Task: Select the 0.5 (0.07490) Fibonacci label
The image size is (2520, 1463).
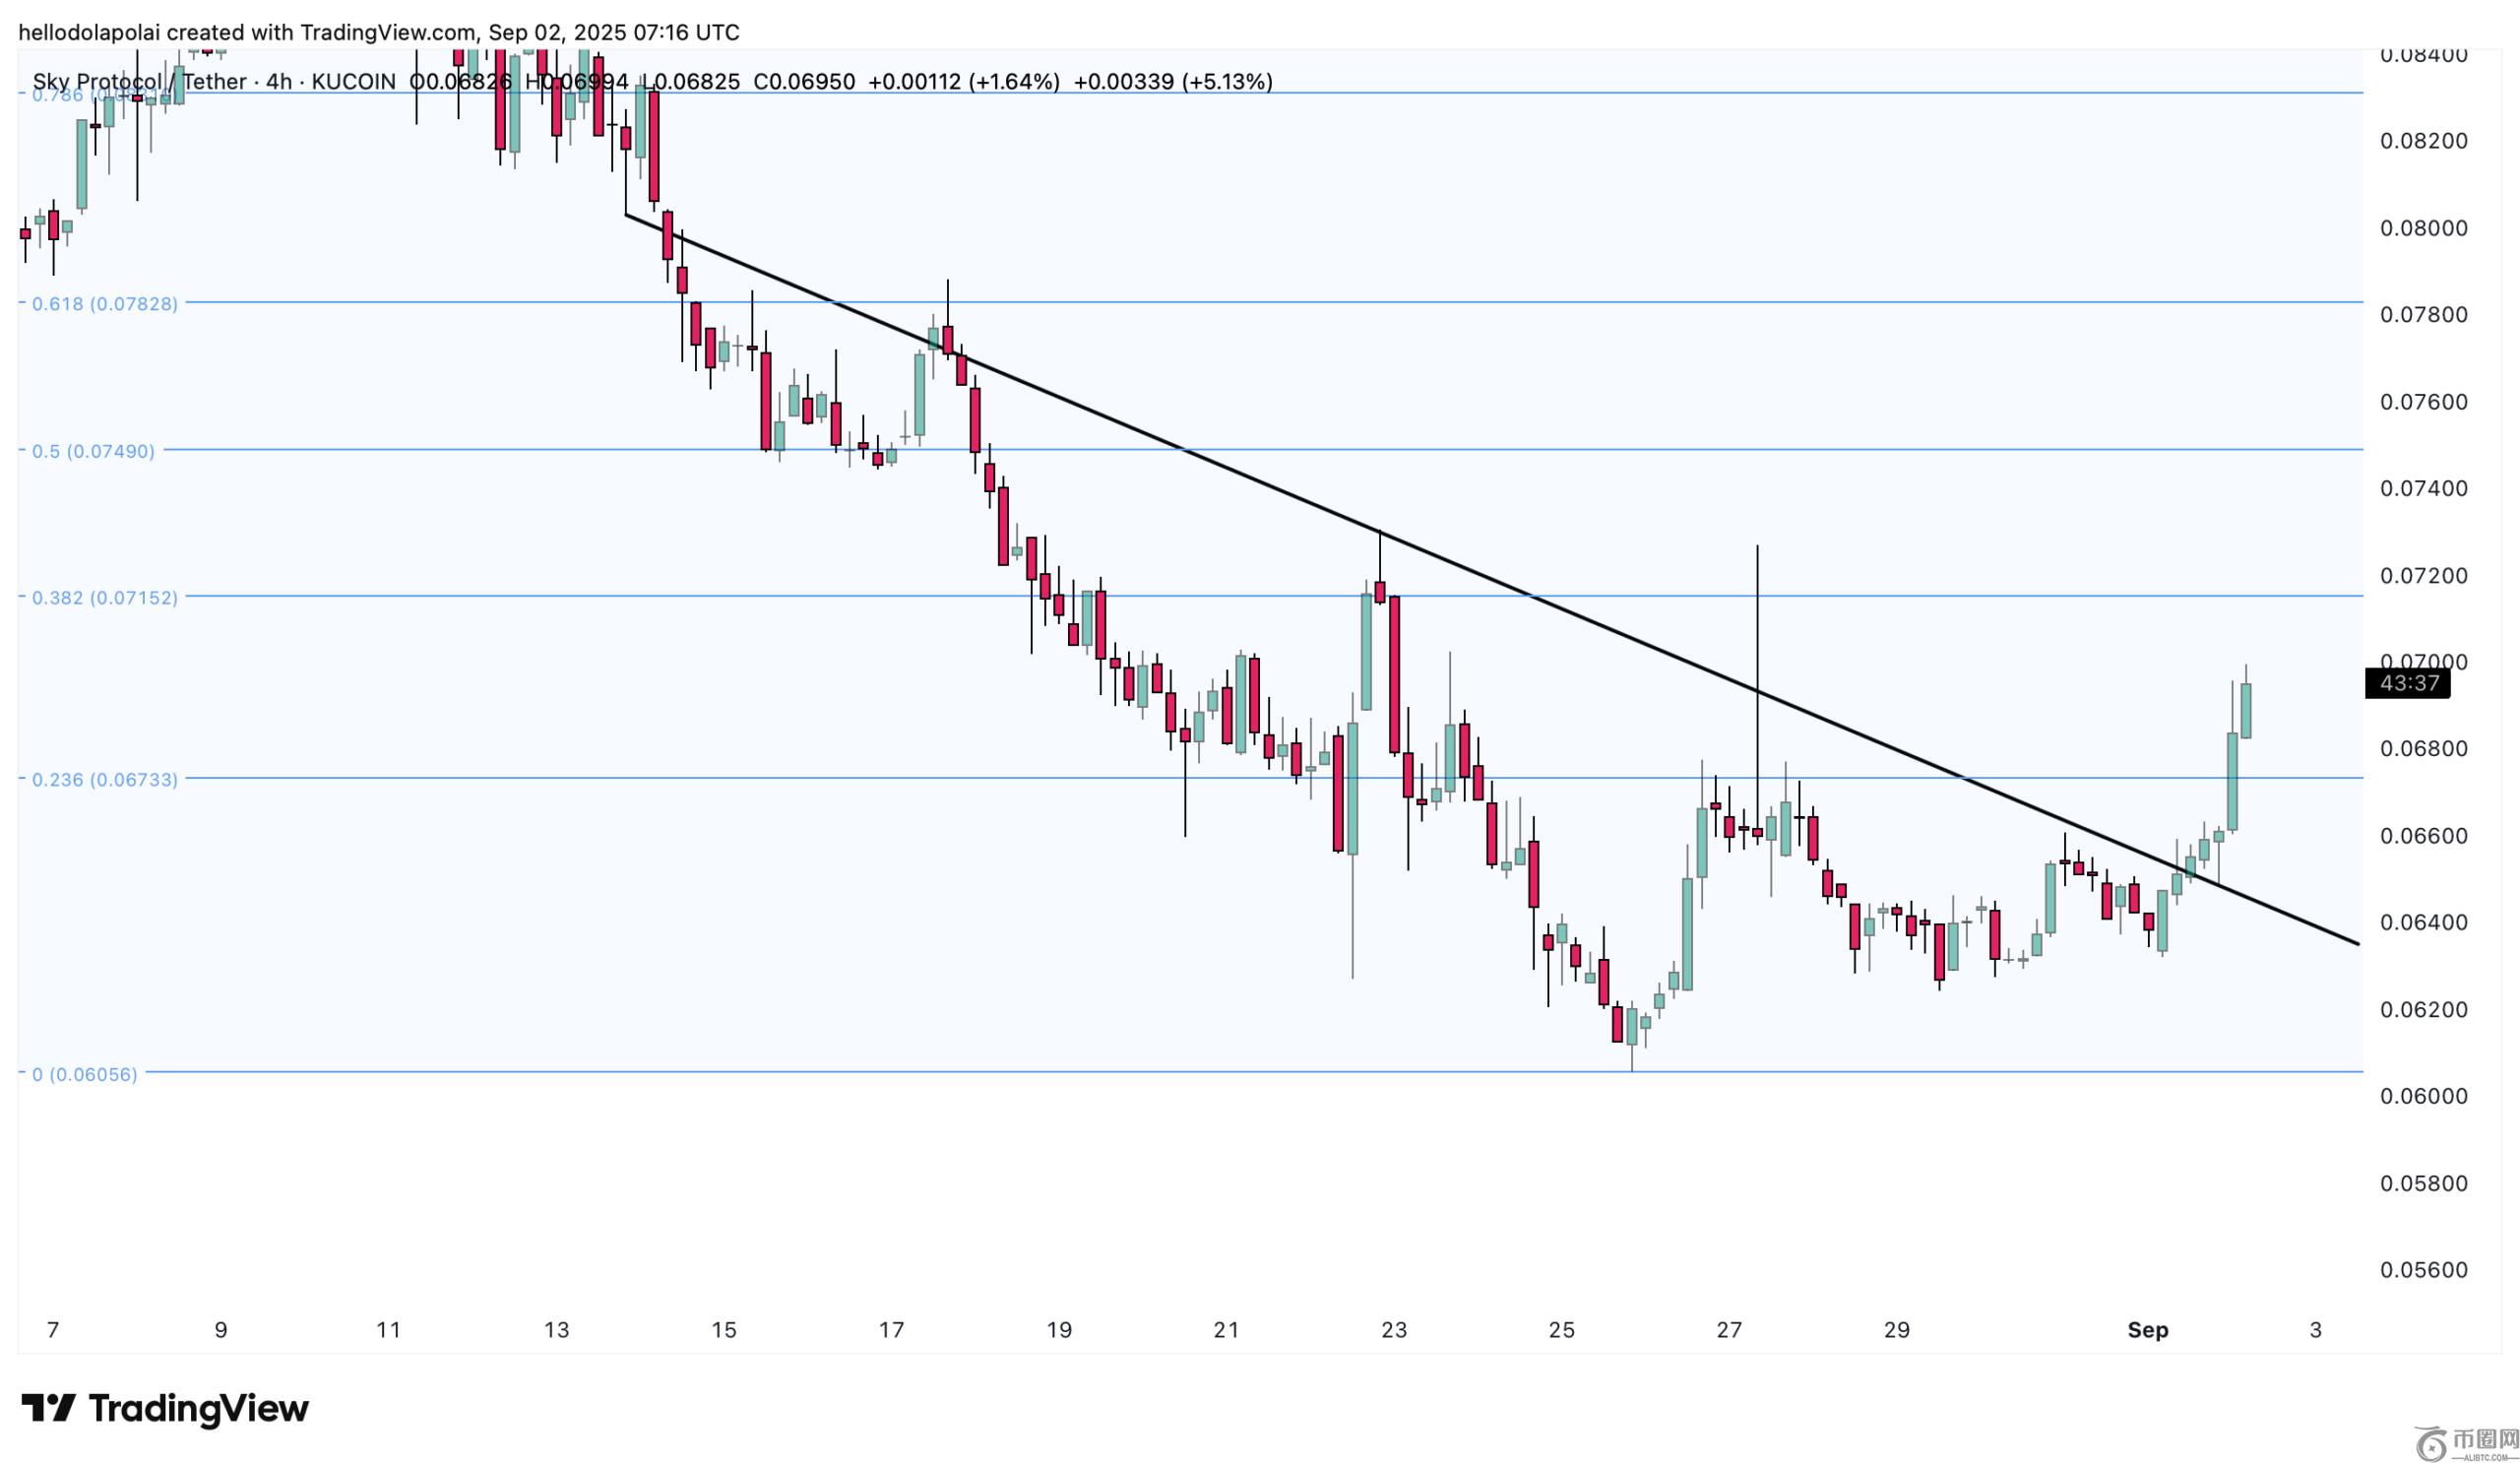Action: click(93, 451)
